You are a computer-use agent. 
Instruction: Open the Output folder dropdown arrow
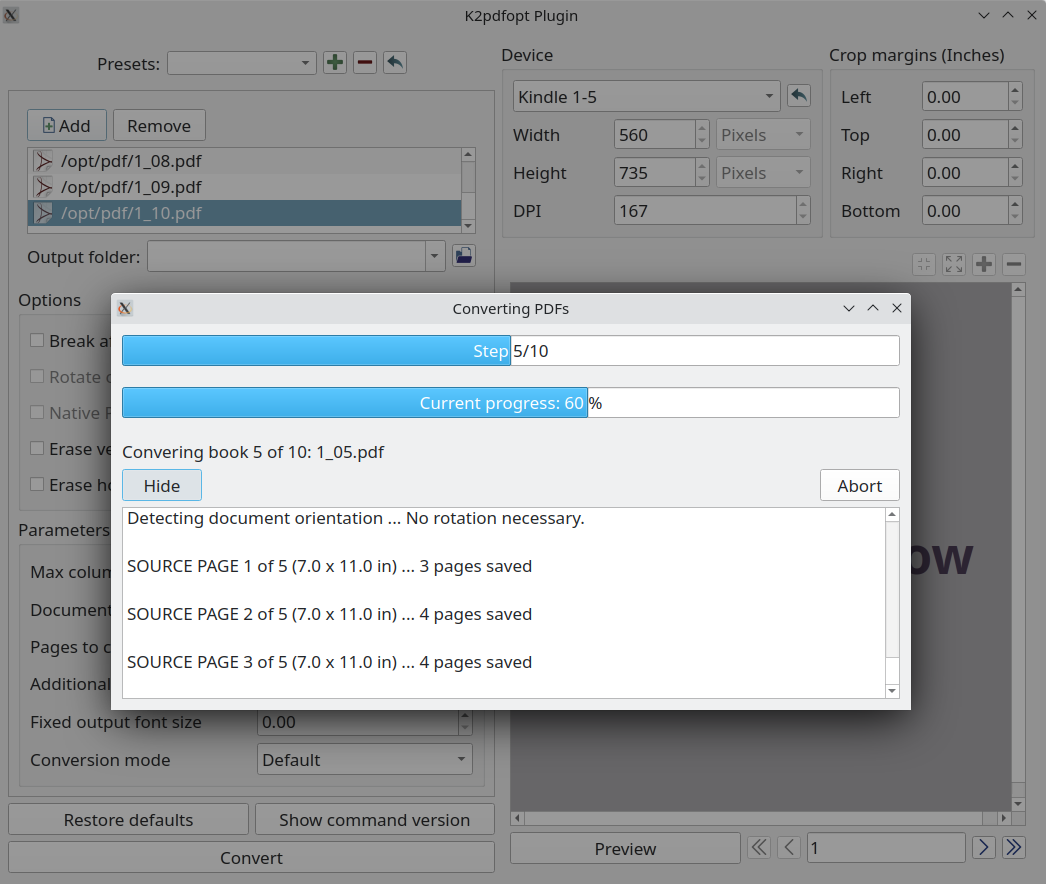(x=435, y=256)
